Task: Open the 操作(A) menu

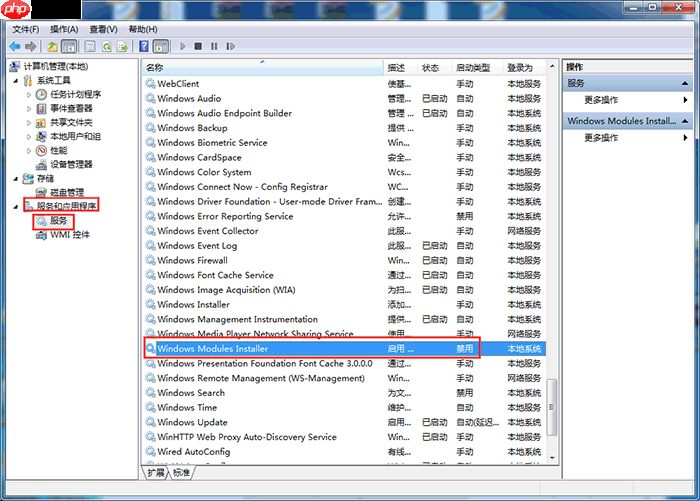Action: pyautogui.click(x=64, y=29)
